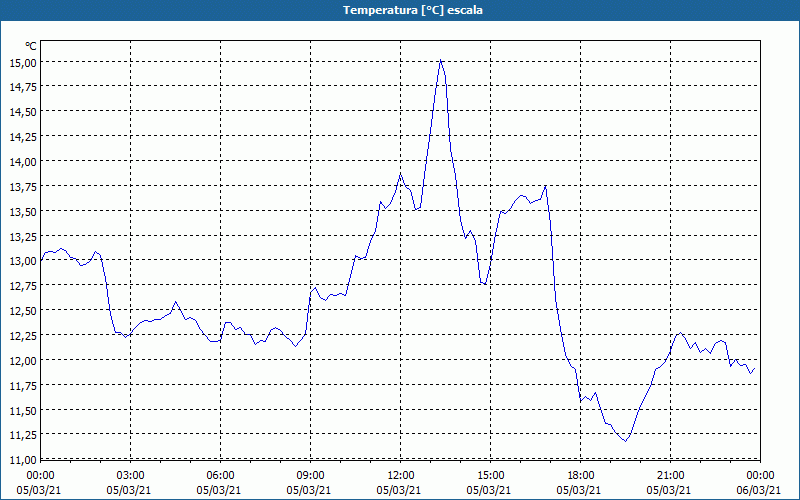This screenshot has height=500, width=800.
Task: Click the 15,00 peak of the blue curve
Action: [440, 60]
